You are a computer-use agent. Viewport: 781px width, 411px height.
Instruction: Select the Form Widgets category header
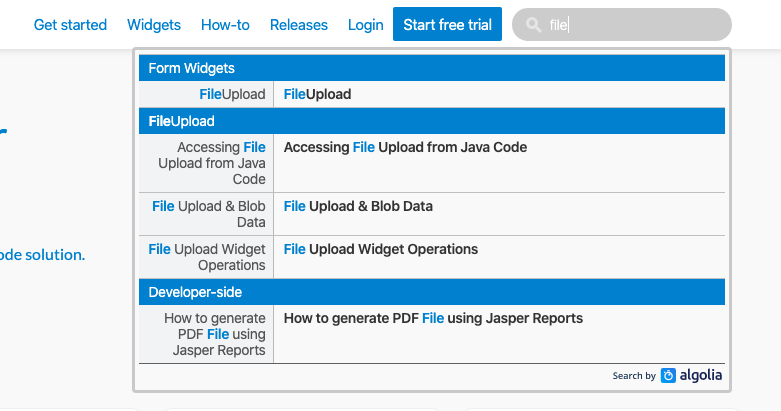click(191, 68)
